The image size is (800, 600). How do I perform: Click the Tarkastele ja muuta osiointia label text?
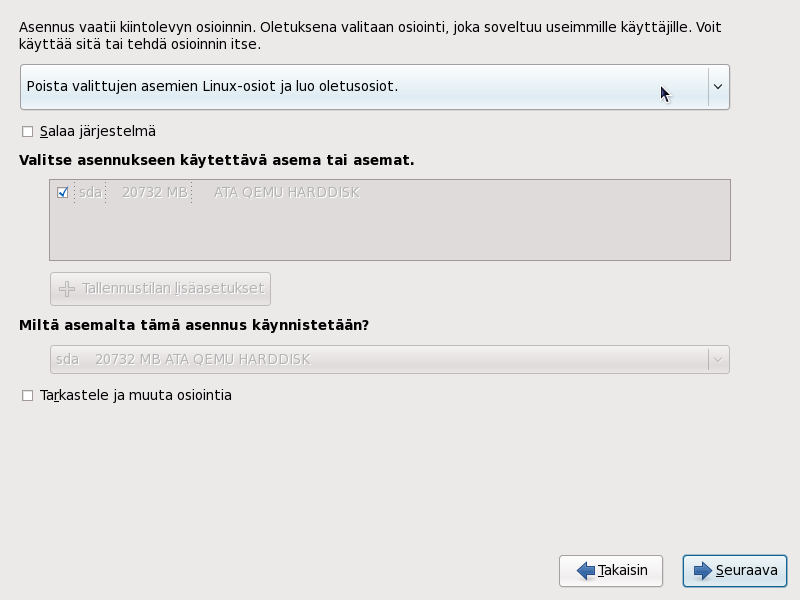136,396
